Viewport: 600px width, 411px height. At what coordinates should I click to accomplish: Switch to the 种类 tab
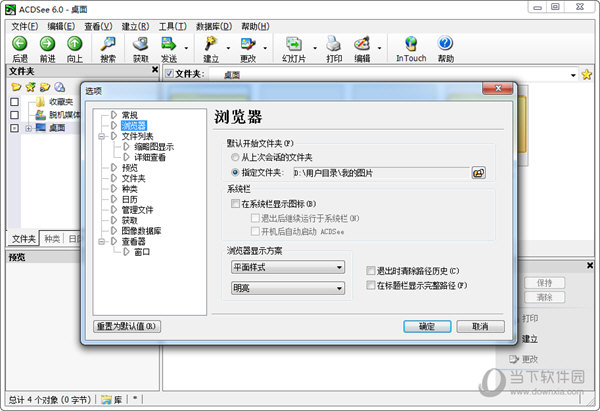click(52, 239)
